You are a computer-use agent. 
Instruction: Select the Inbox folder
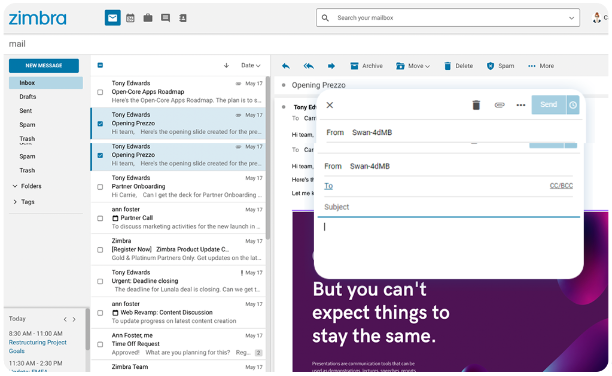point(46,83)
